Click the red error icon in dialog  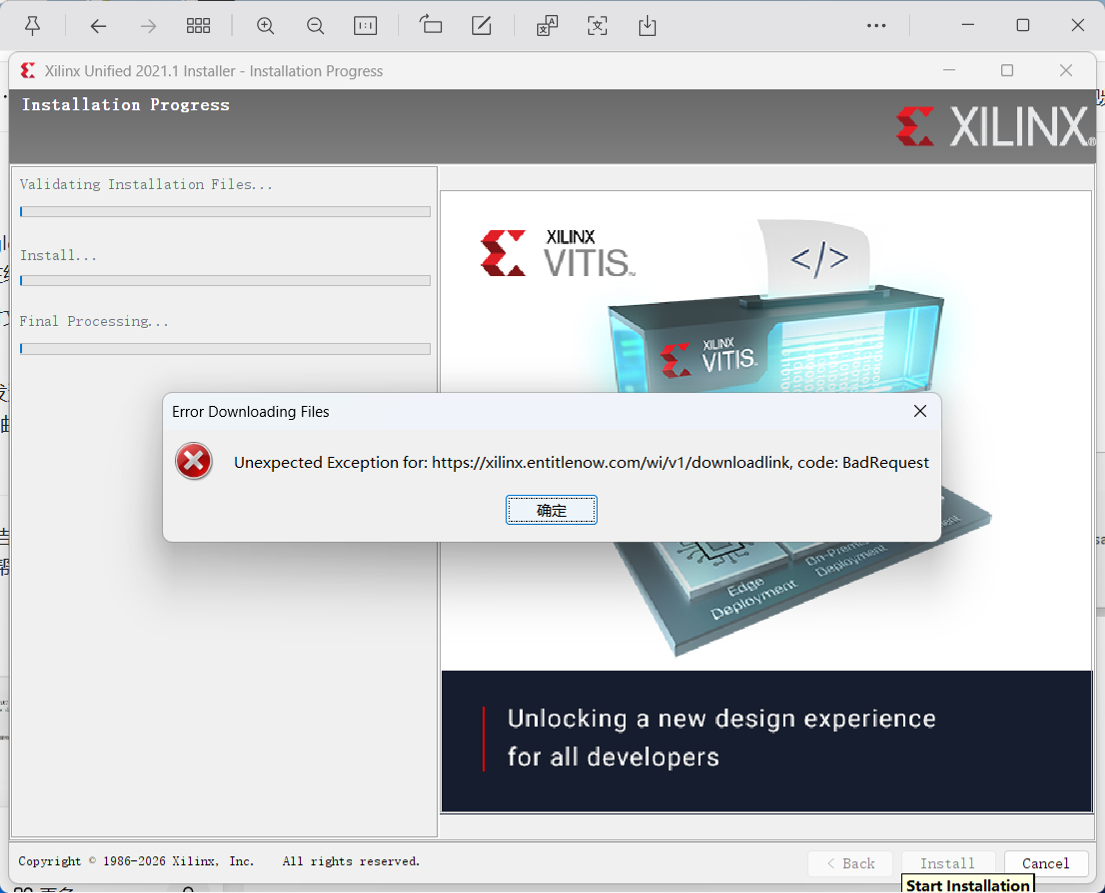pos(194,462)
